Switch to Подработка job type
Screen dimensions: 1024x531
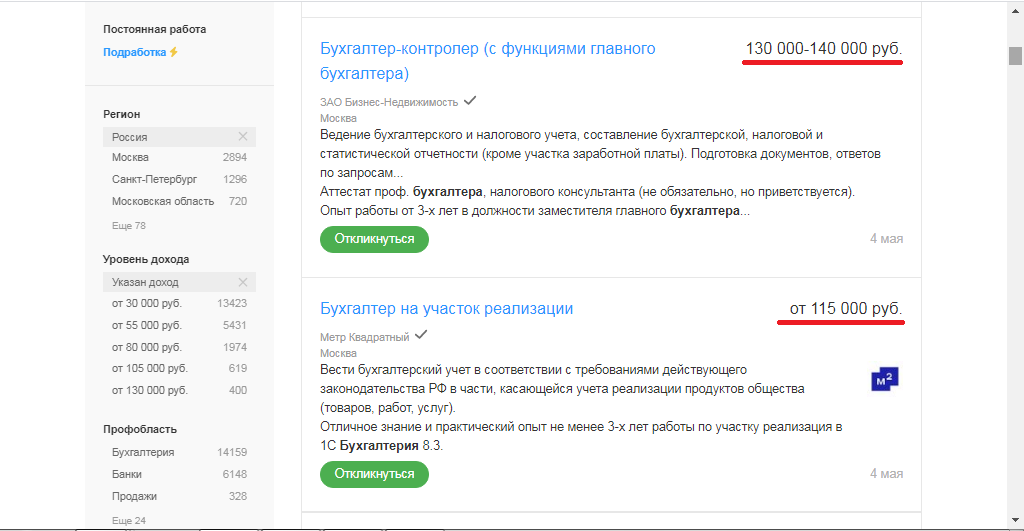(x=134, y=52)
